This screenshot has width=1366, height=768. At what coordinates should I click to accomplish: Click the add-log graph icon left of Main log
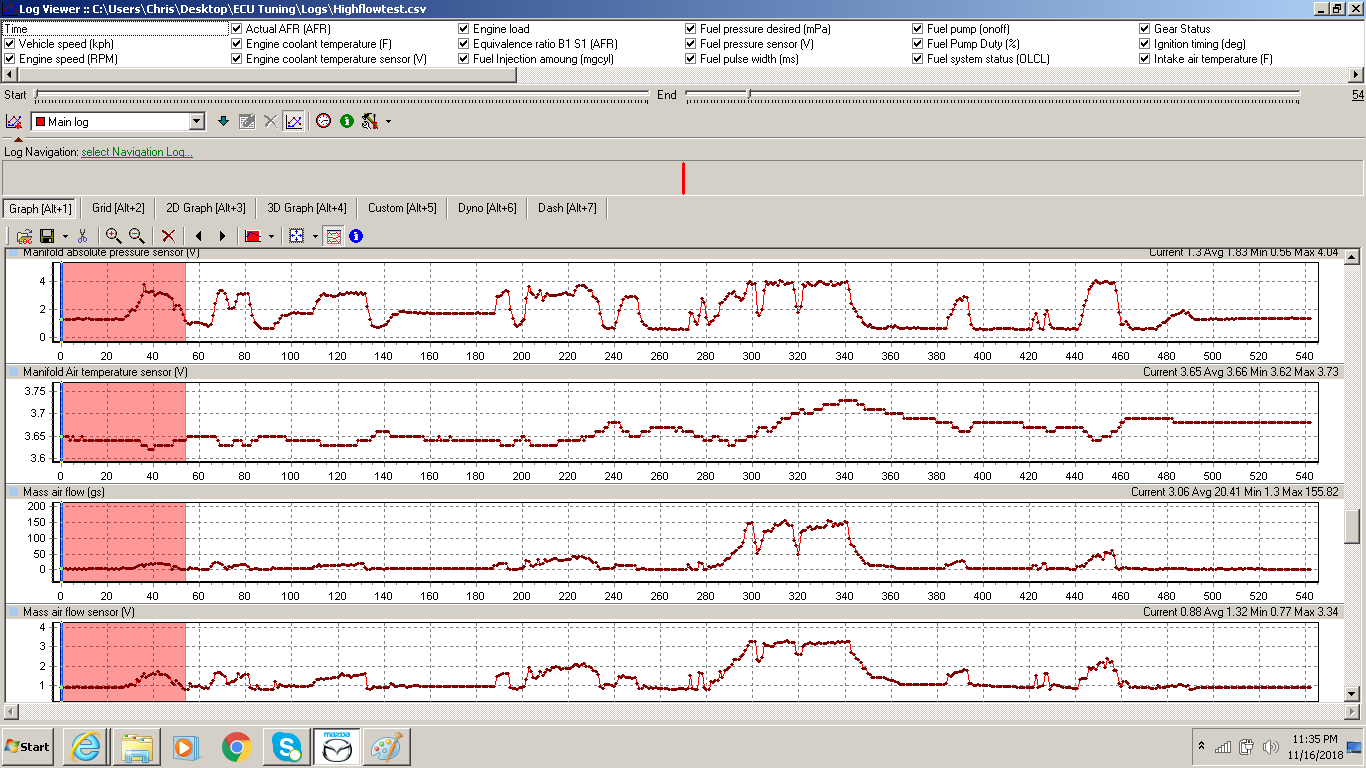click(14, 121)
